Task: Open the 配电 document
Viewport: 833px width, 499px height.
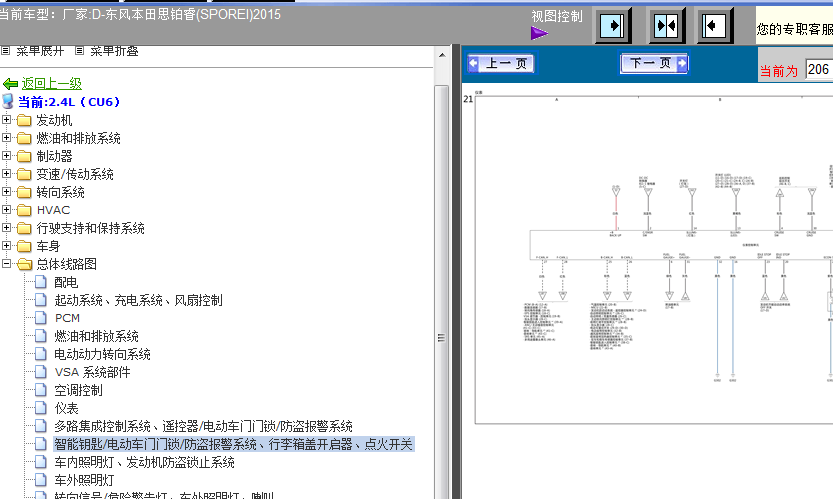Action: click(66, 282)
